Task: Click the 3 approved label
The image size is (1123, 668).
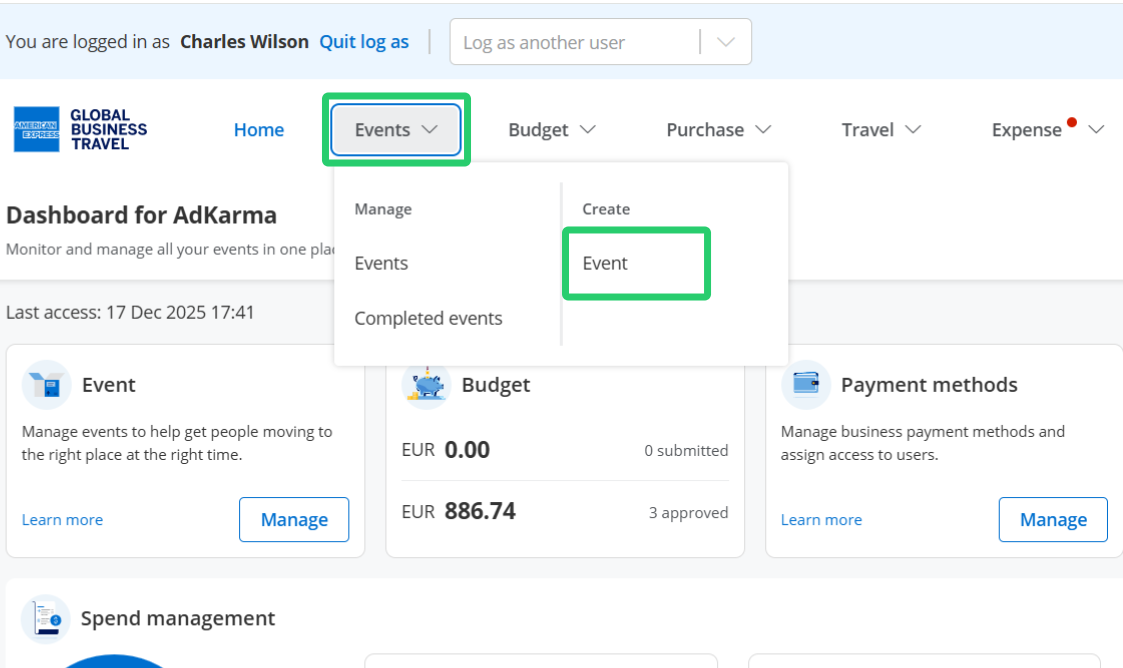Action: tap(688, 513)
